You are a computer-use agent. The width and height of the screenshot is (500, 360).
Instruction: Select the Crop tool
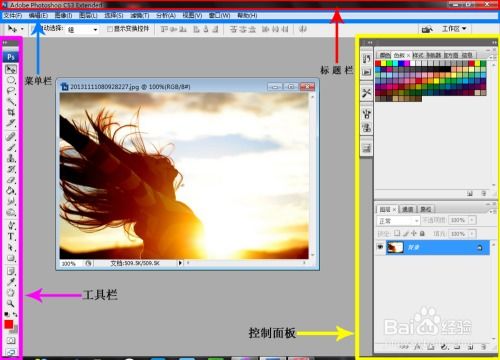11,112
